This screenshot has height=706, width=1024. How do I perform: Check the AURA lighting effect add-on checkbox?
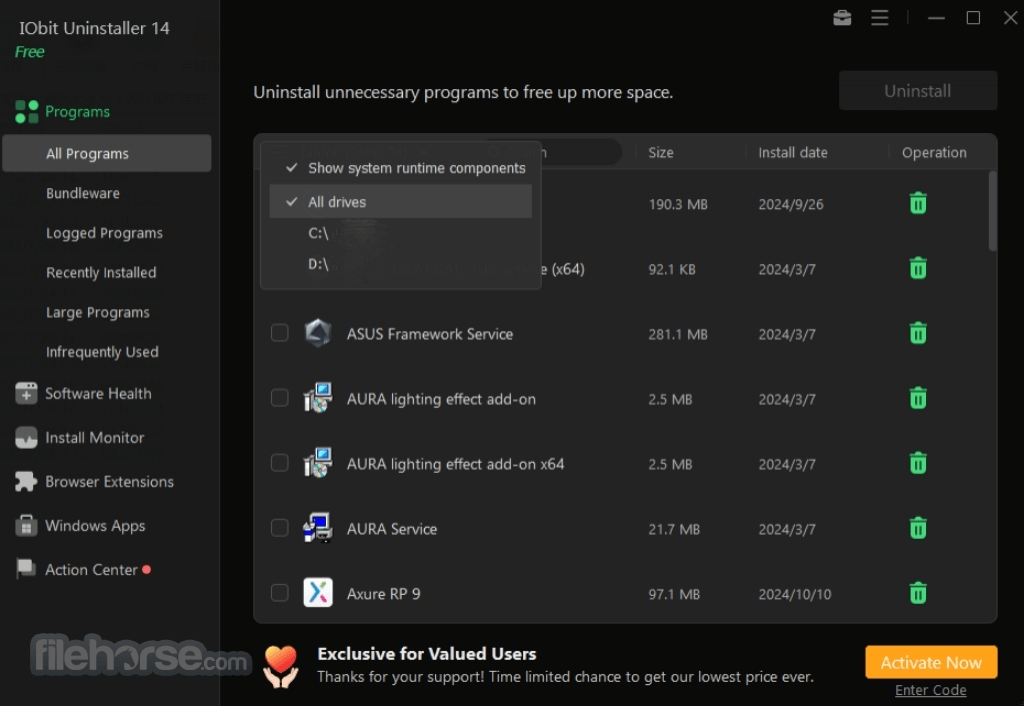280,398
